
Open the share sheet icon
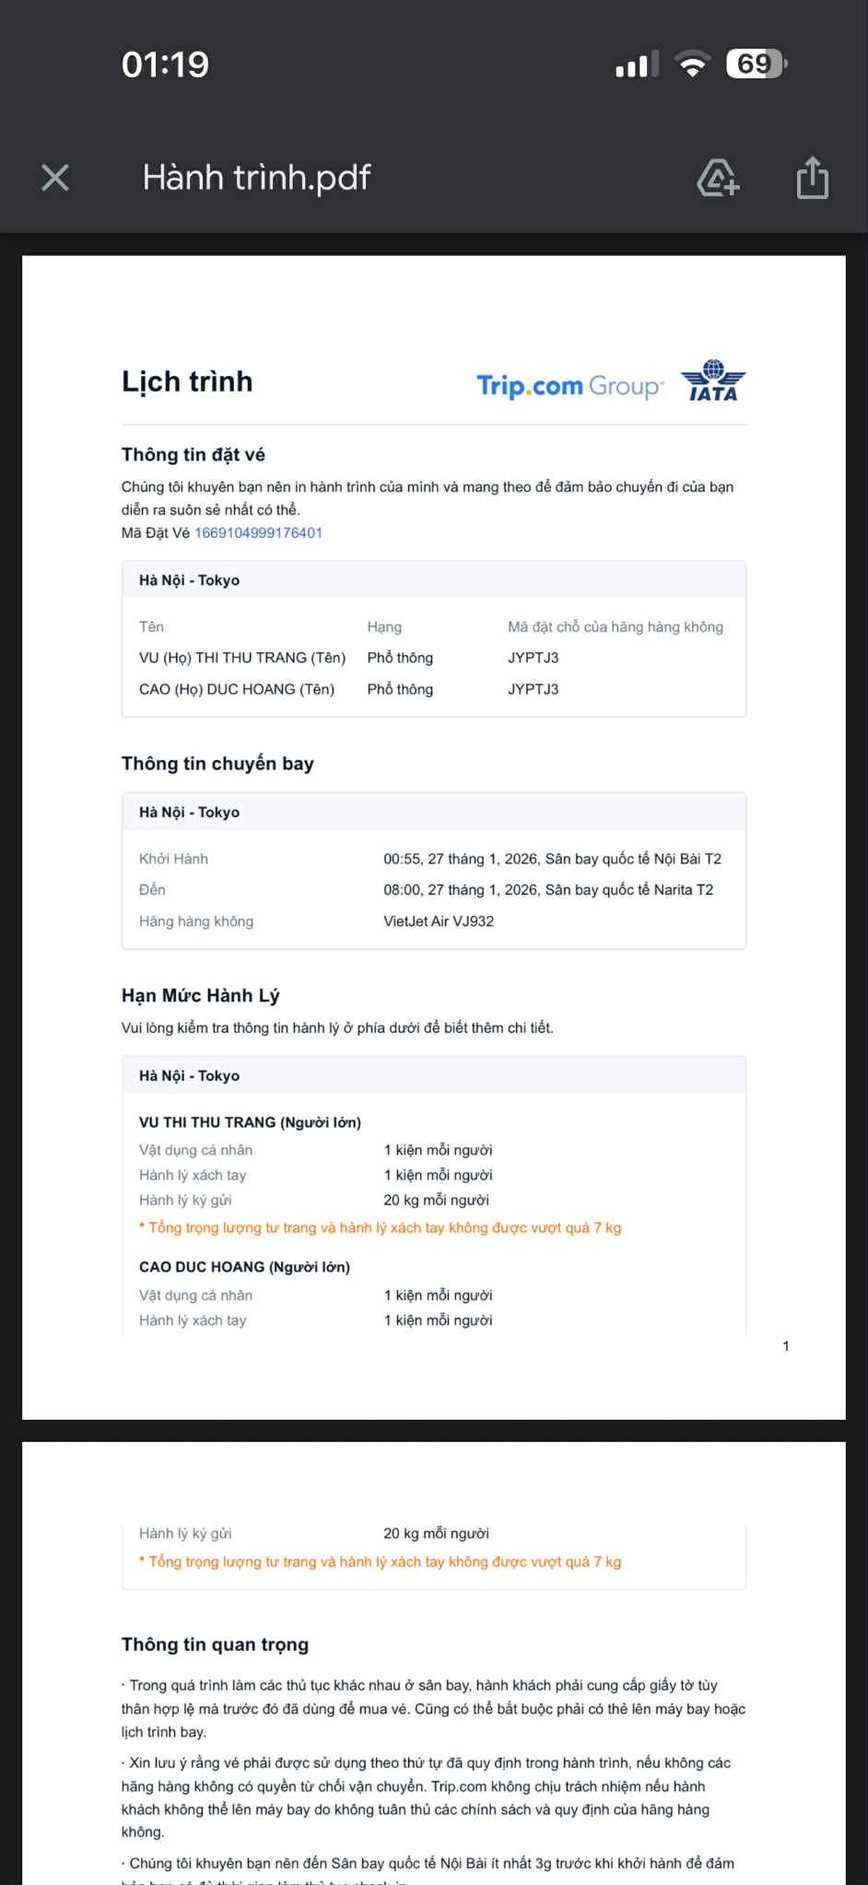pyautogui.click(x=812, y=178)
